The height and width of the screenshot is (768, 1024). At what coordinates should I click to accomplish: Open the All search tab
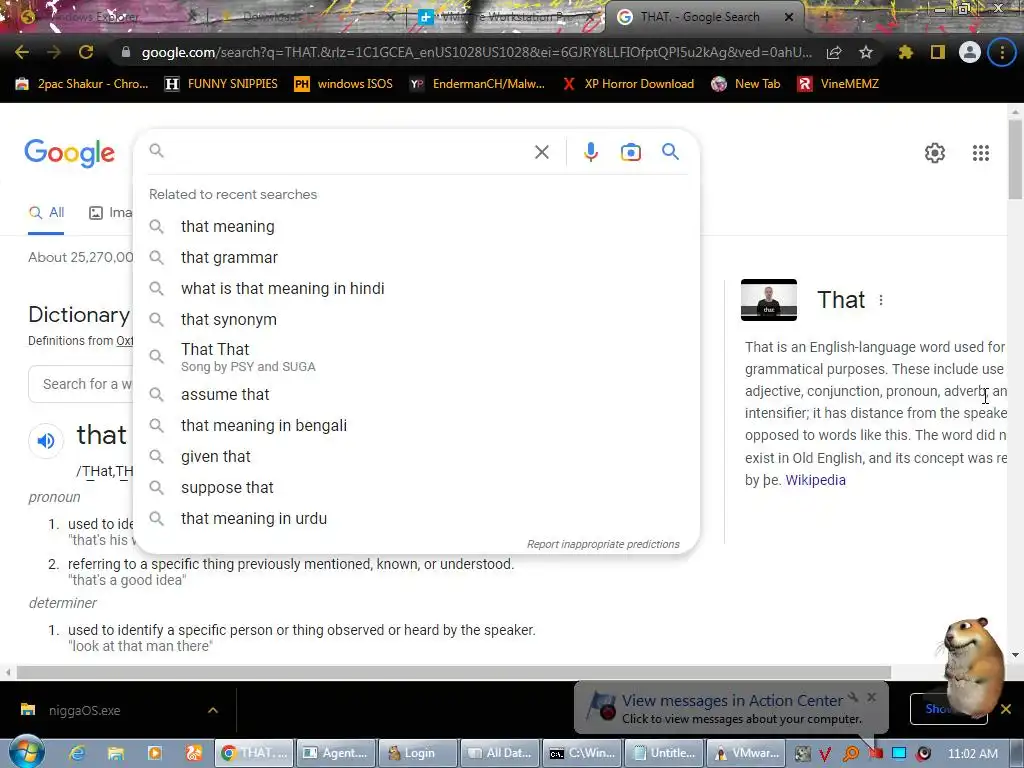[46, 212]
